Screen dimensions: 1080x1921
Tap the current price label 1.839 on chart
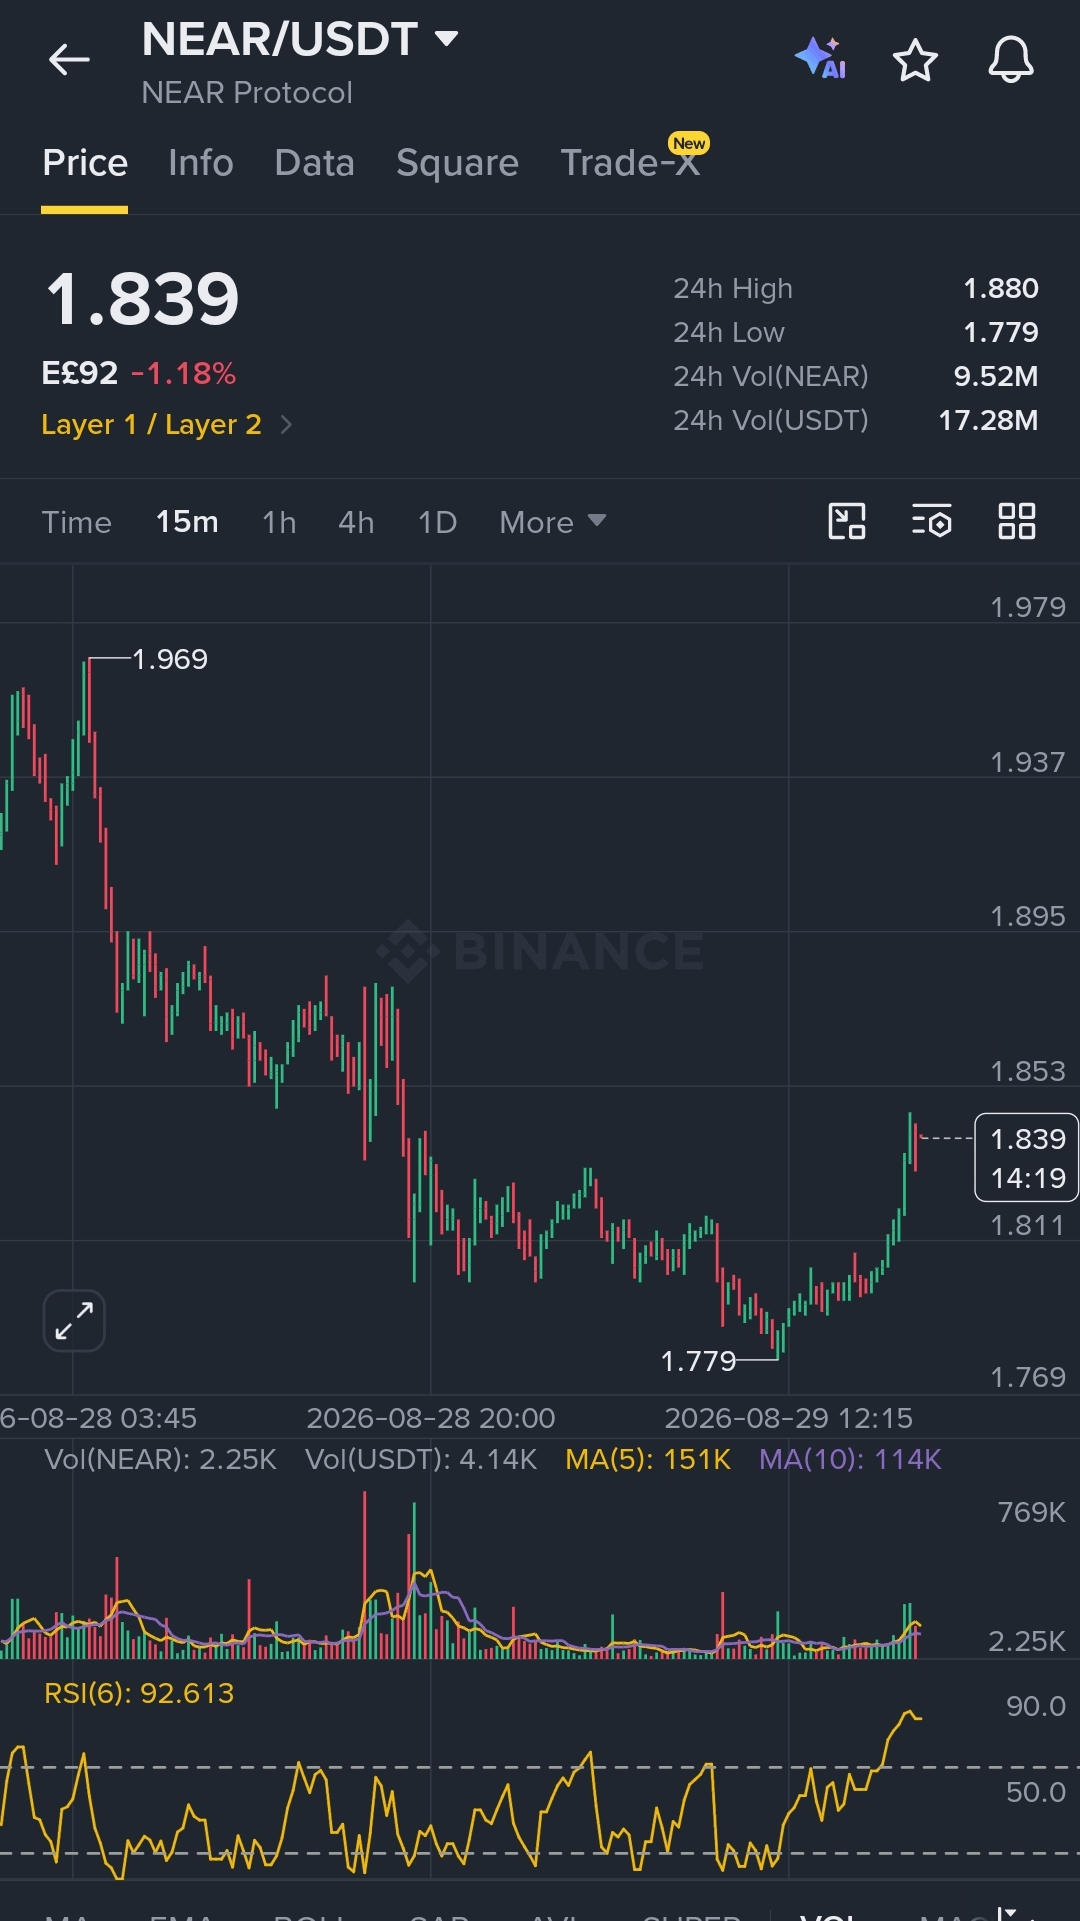(1027, 1158)
